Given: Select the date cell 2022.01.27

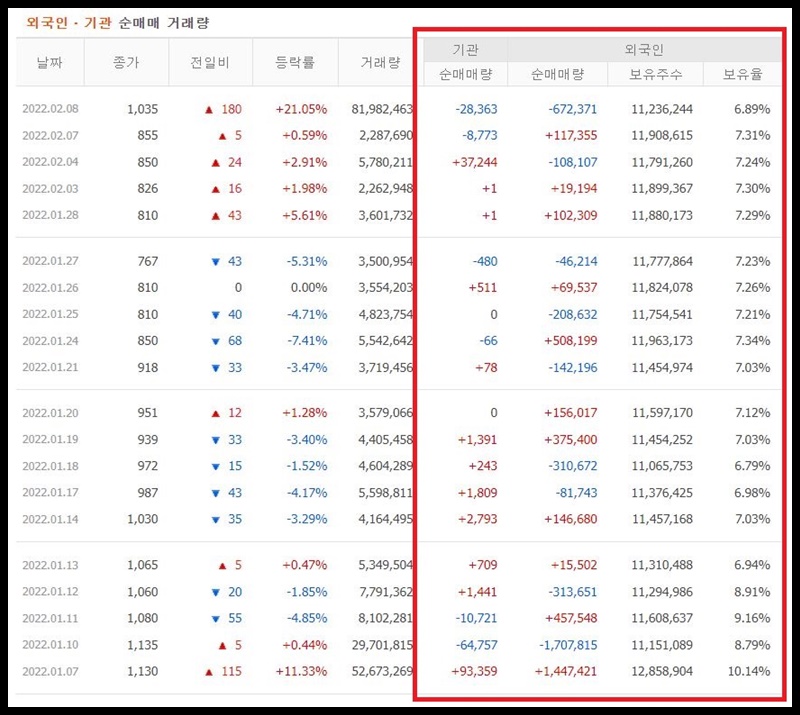Looking at the screenshot, I should pyautogui.click(x=51, y=261).
